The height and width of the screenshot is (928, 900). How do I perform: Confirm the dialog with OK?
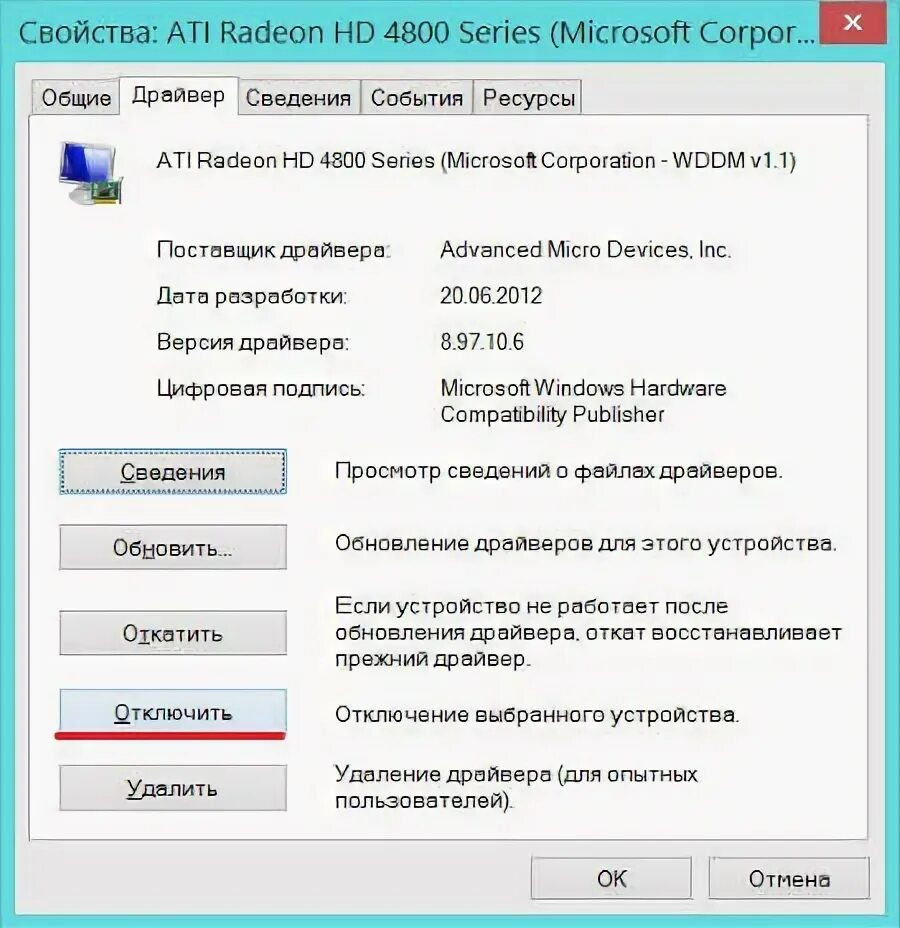611,878
